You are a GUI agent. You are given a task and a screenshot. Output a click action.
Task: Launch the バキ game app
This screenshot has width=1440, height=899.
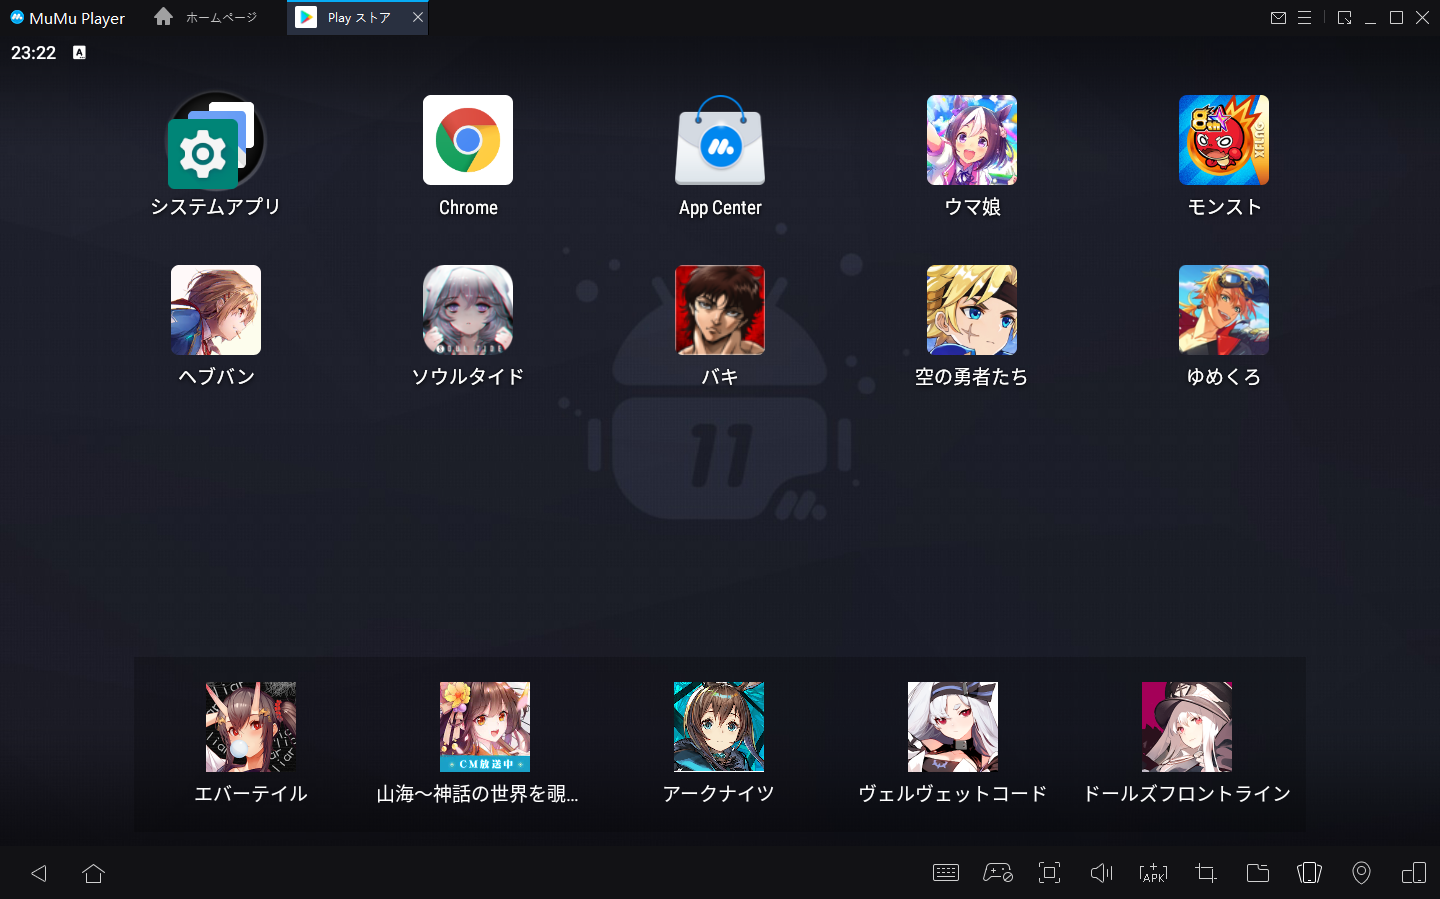point(720,310)
